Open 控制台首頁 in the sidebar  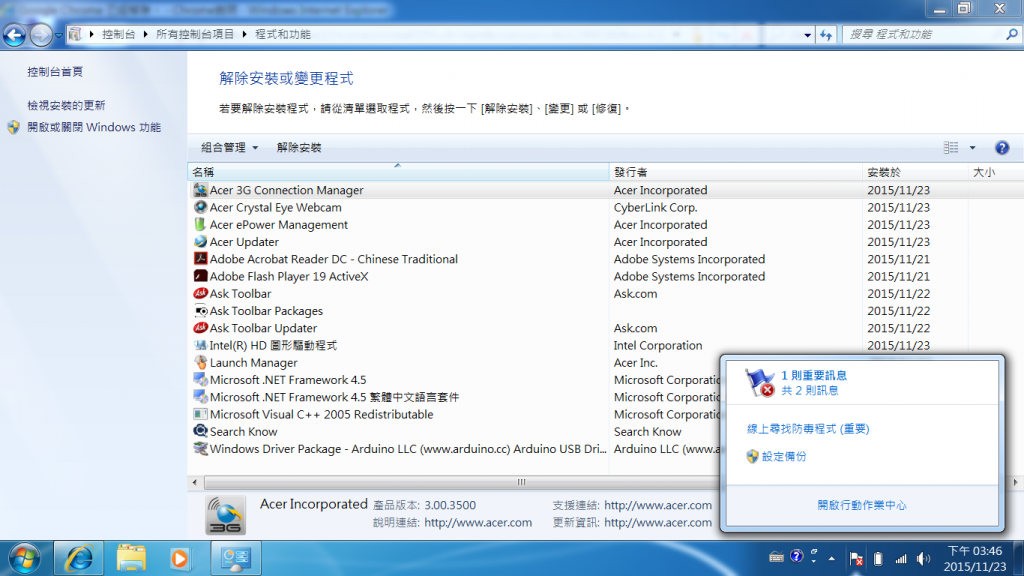pyautogui.click(x=55, y=72)
